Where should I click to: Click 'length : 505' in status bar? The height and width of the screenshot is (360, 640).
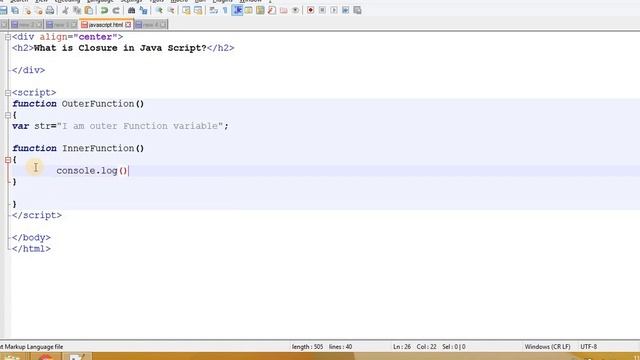coord(307,347)
